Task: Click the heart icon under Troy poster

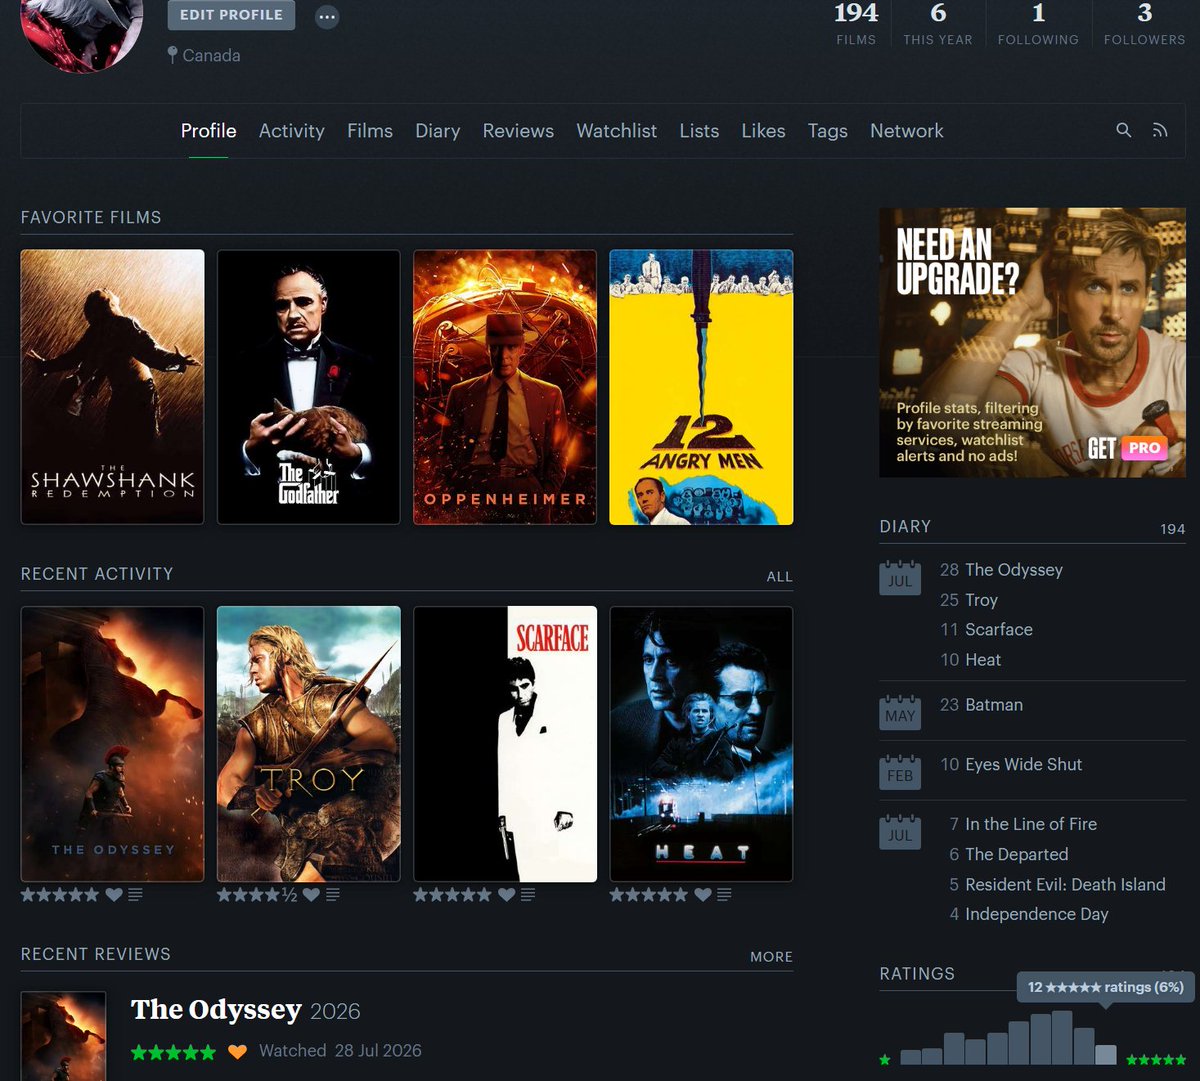Action: point(311,894)
